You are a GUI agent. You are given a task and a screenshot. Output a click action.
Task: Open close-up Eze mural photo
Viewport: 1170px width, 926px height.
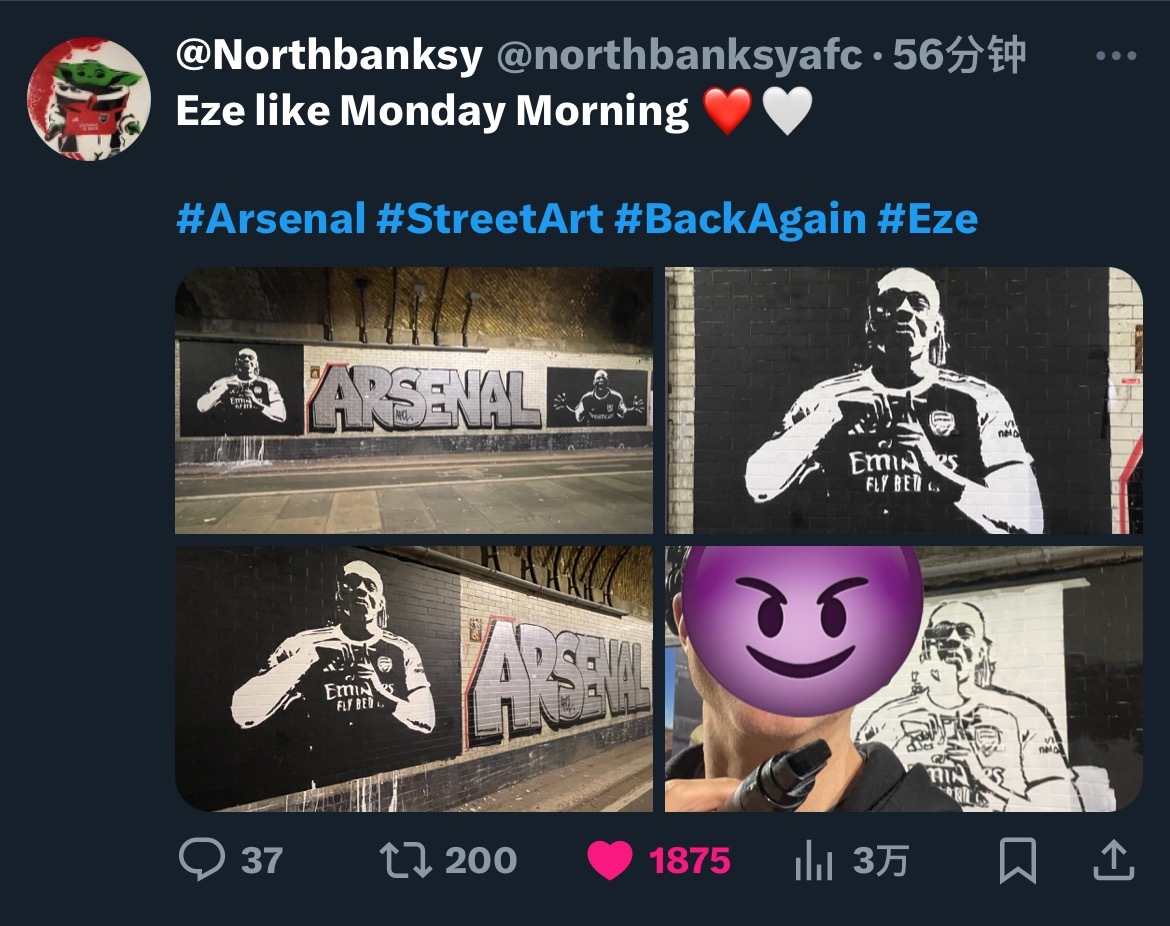(x=904, y=400)
